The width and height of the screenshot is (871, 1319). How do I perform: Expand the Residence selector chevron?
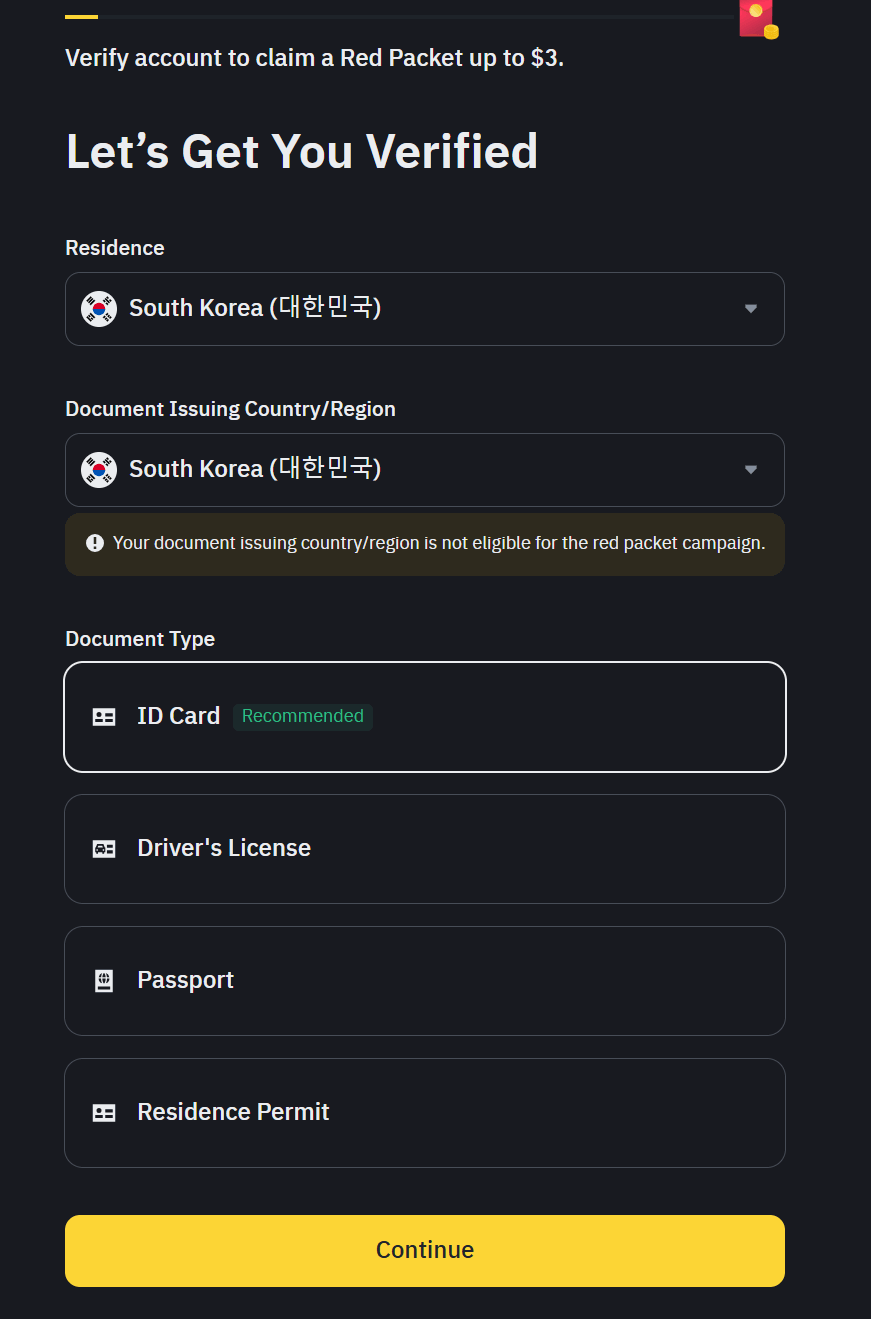coord(750,309)
